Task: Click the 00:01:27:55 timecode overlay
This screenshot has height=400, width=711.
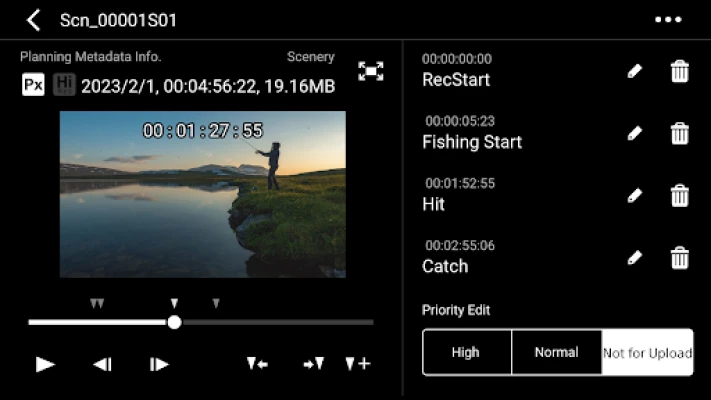Action: [203, 131]
